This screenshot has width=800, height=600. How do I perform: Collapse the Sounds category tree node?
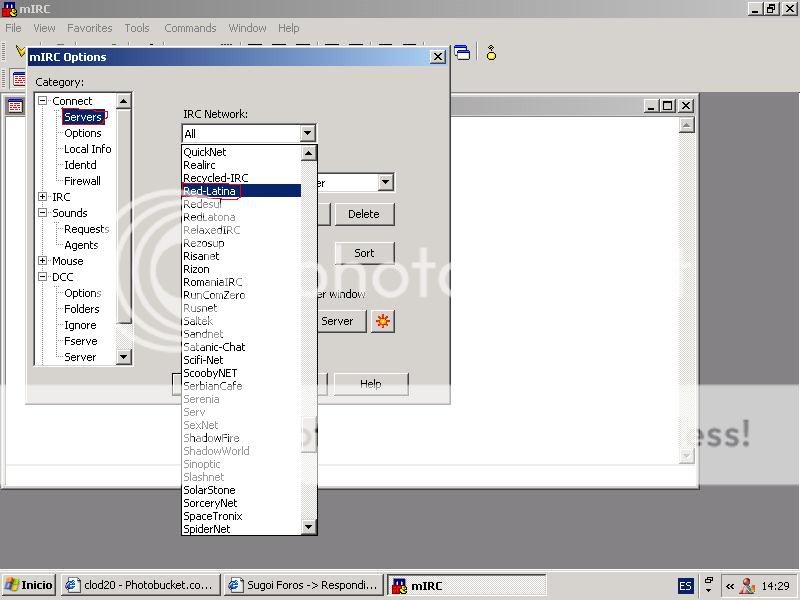coord(43,213)
